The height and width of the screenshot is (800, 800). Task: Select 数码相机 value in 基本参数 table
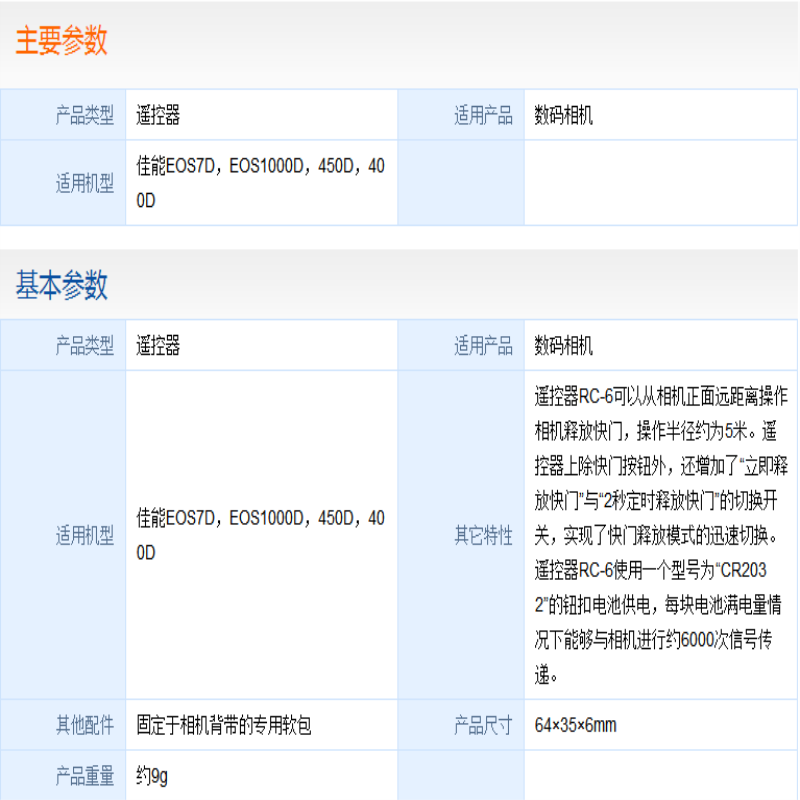[564, 346]
